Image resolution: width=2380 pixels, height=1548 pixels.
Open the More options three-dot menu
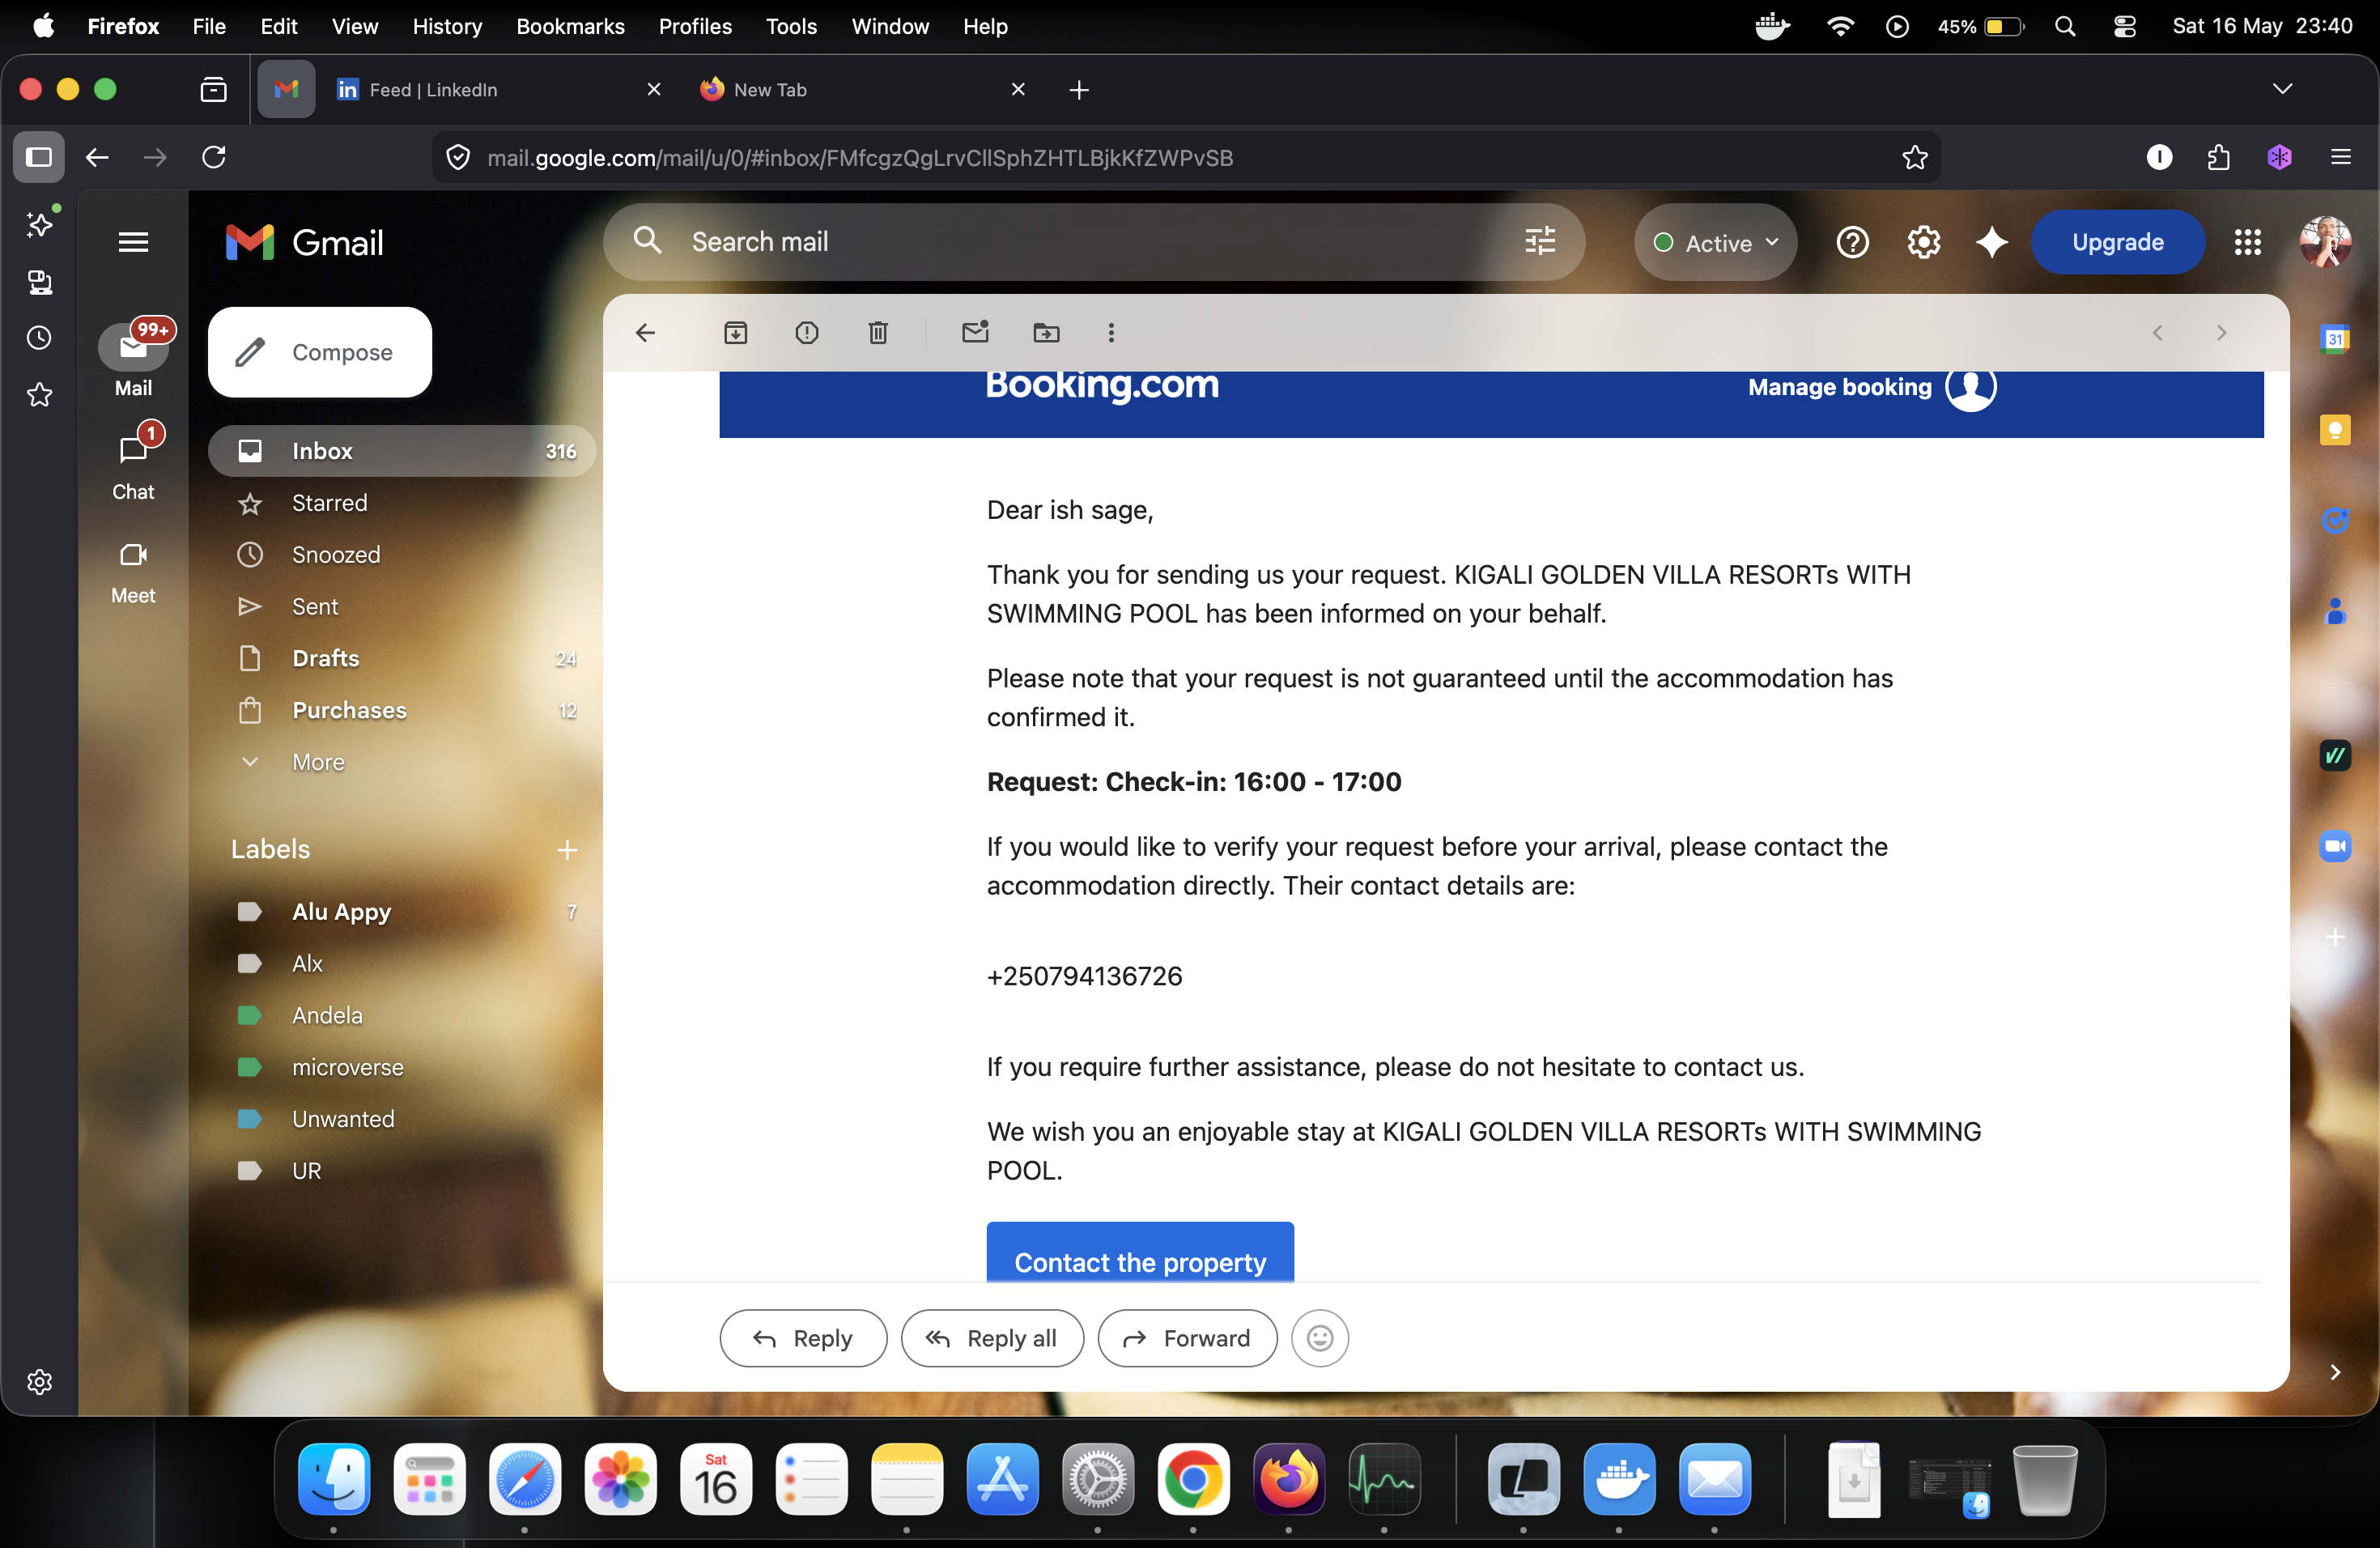point(1111,333)
